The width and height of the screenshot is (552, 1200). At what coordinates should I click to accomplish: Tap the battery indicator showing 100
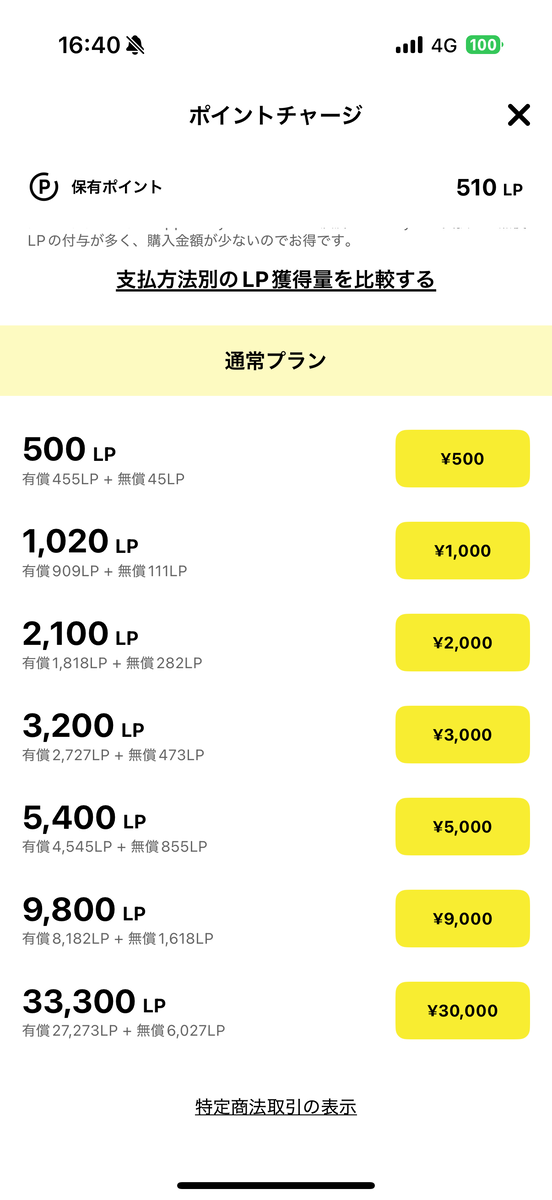[x=485, y=45]
